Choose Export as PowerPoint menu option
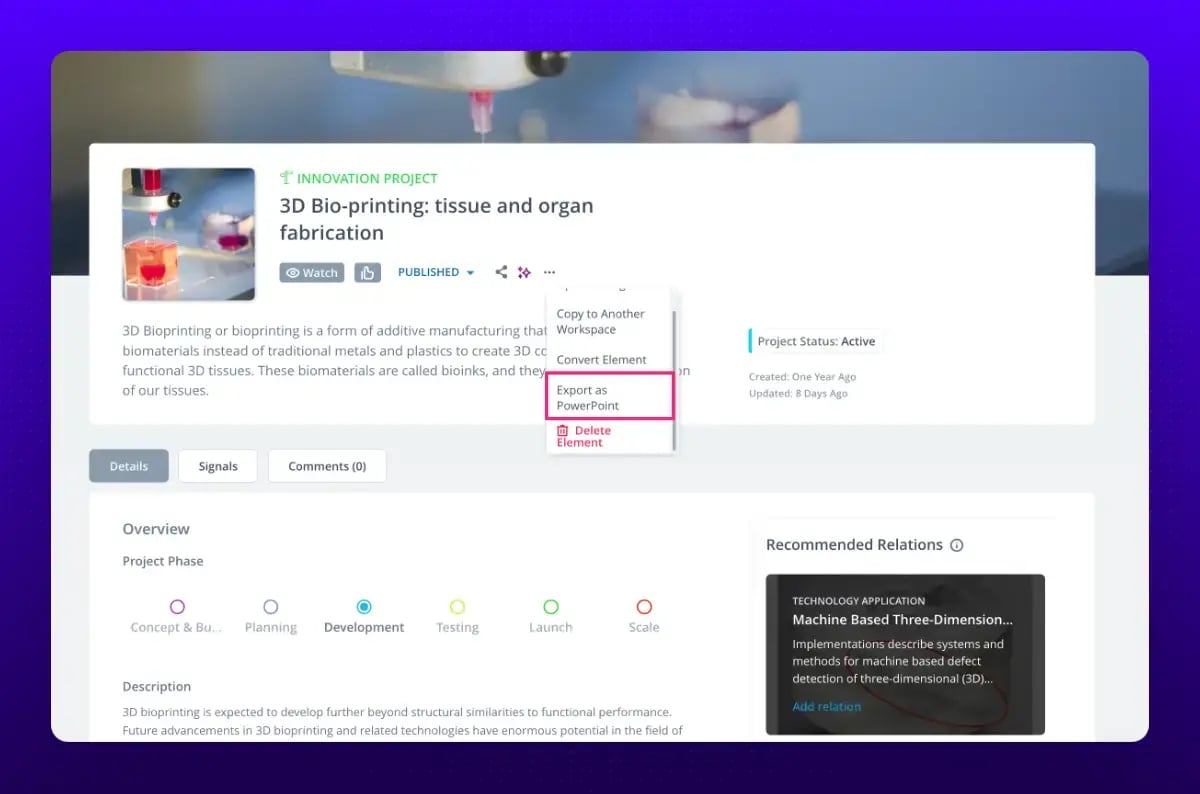Image resolution: width=1200 pixels, height=794 pixels. (x=608, y=398)
